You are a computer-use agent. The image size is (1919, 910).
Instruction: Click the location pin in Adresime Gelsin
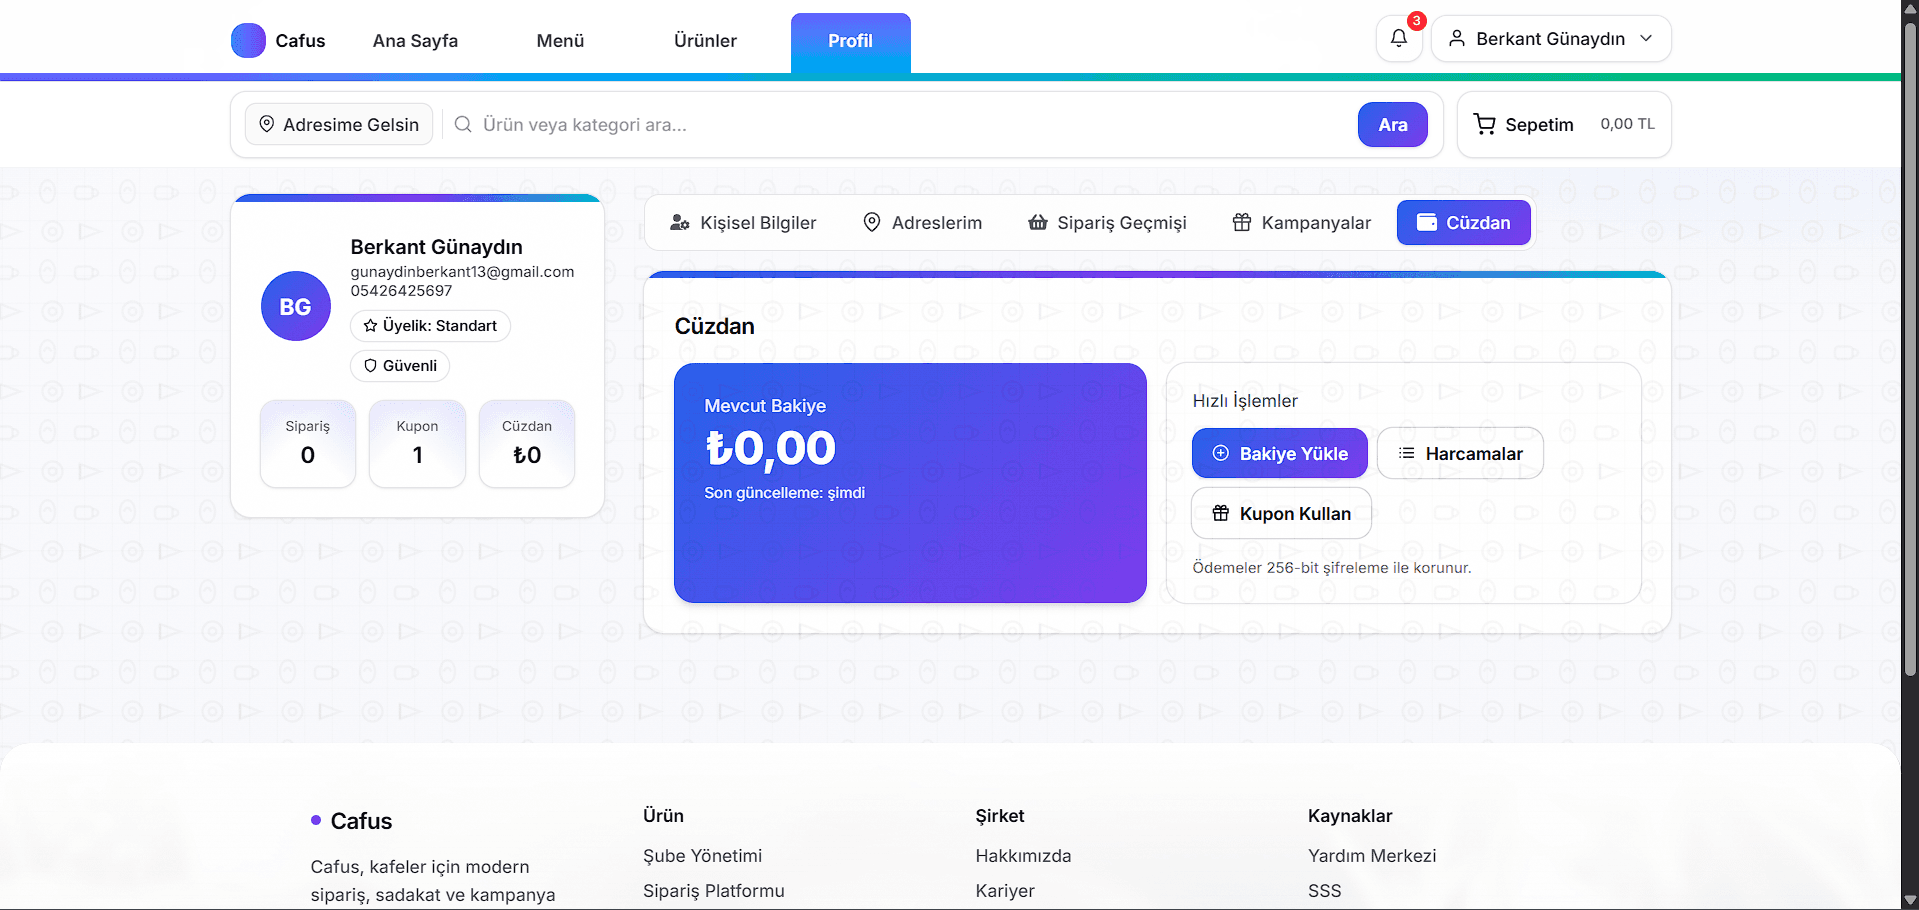coord(267,124)
